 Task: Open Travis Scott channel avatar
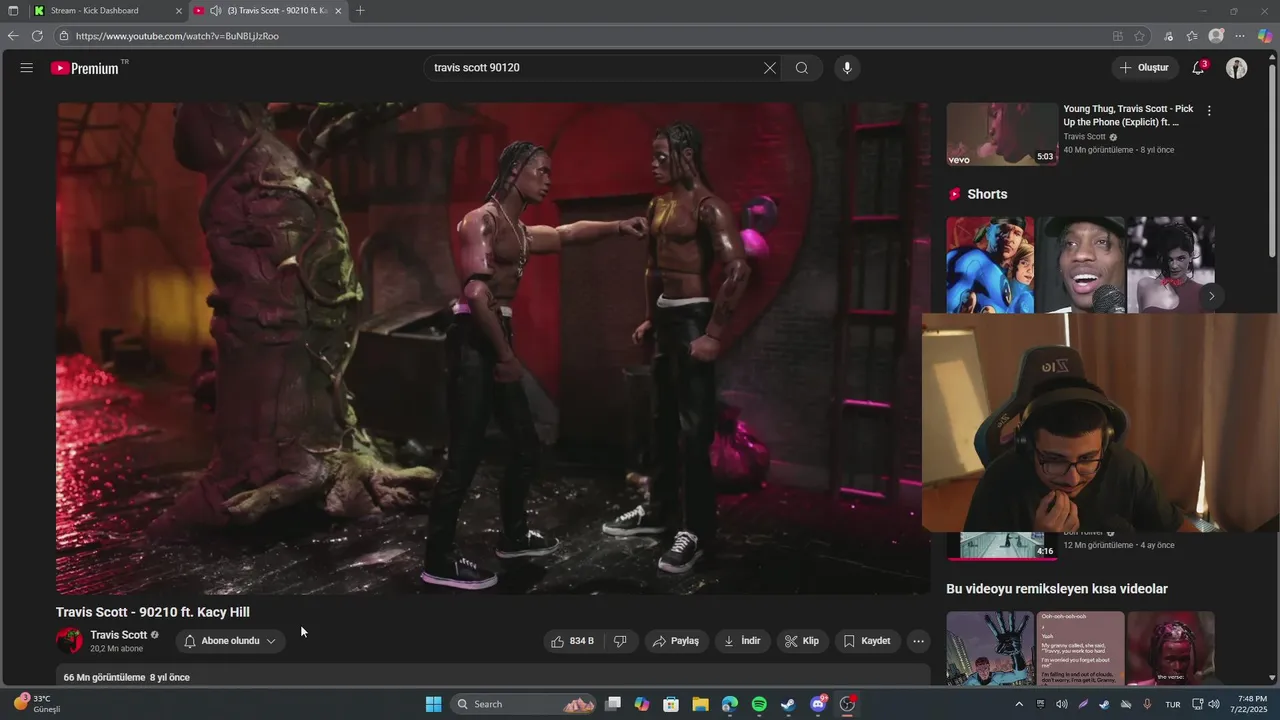point(70,641)
